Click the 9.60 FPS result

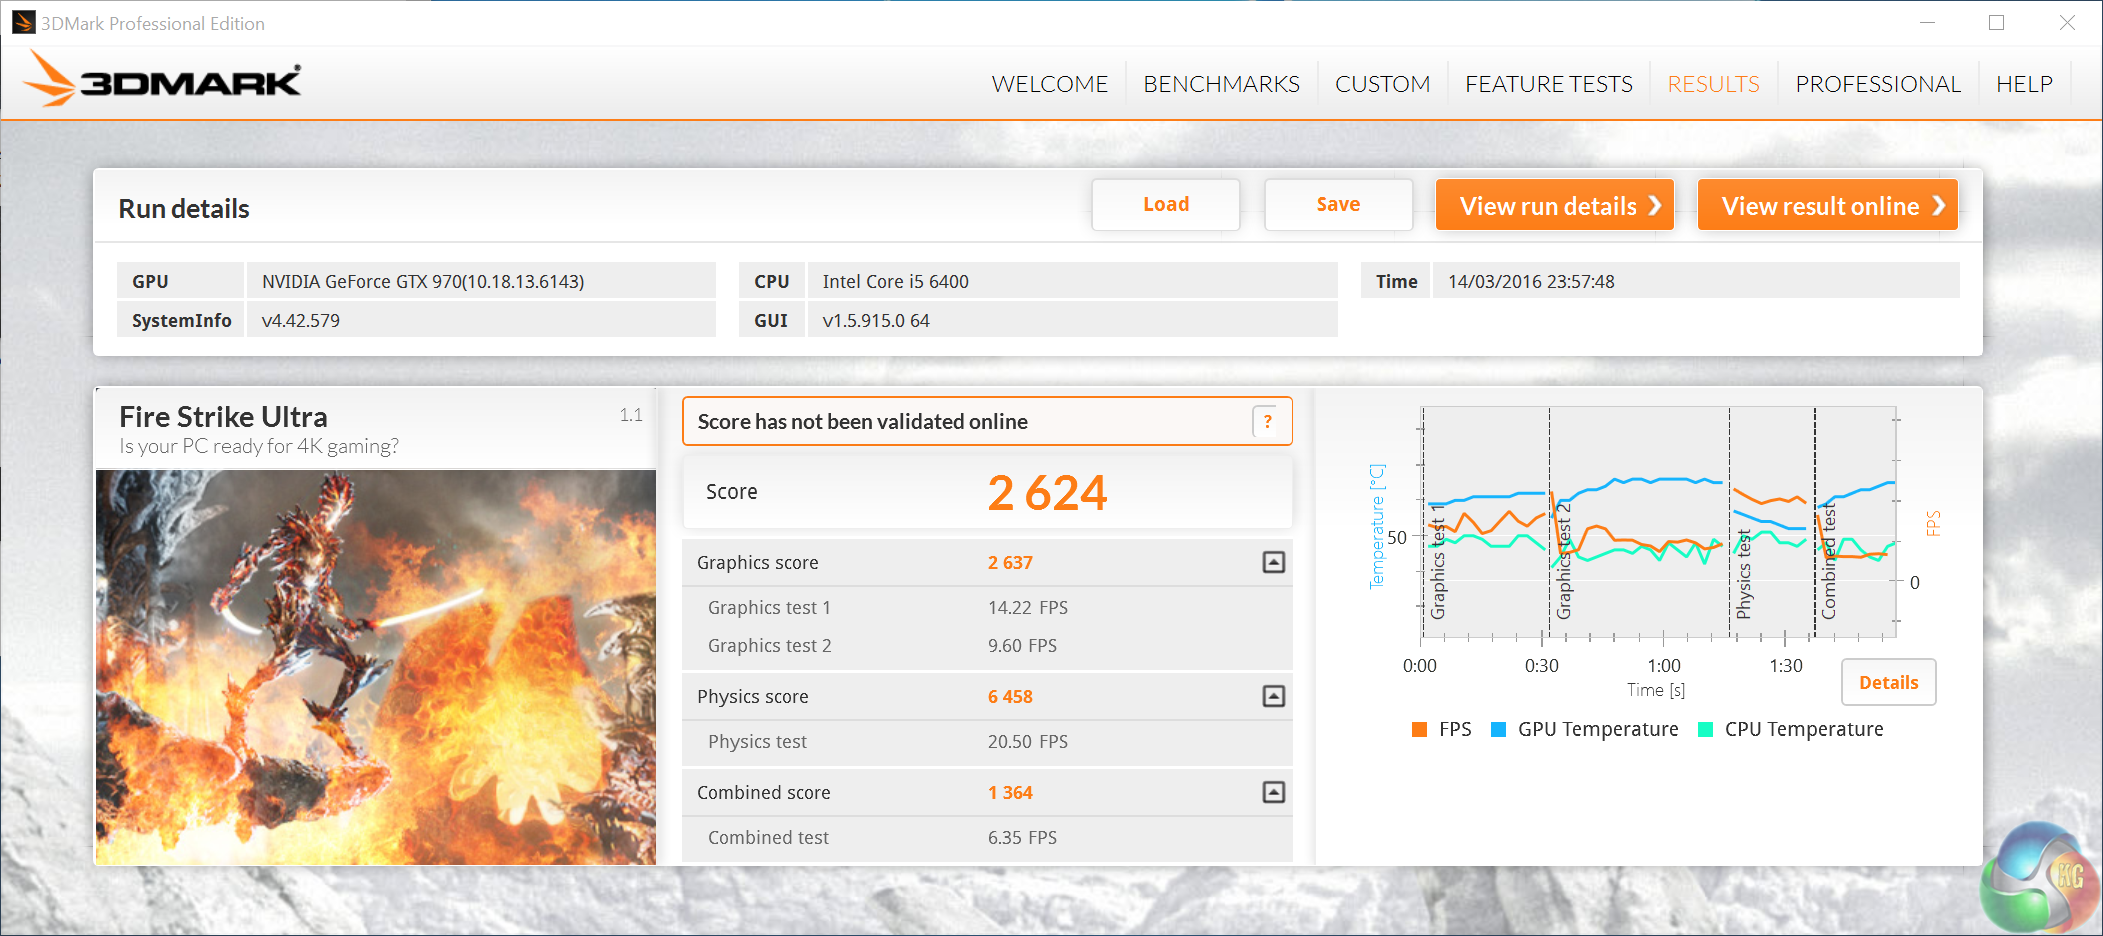point(1022,646)
